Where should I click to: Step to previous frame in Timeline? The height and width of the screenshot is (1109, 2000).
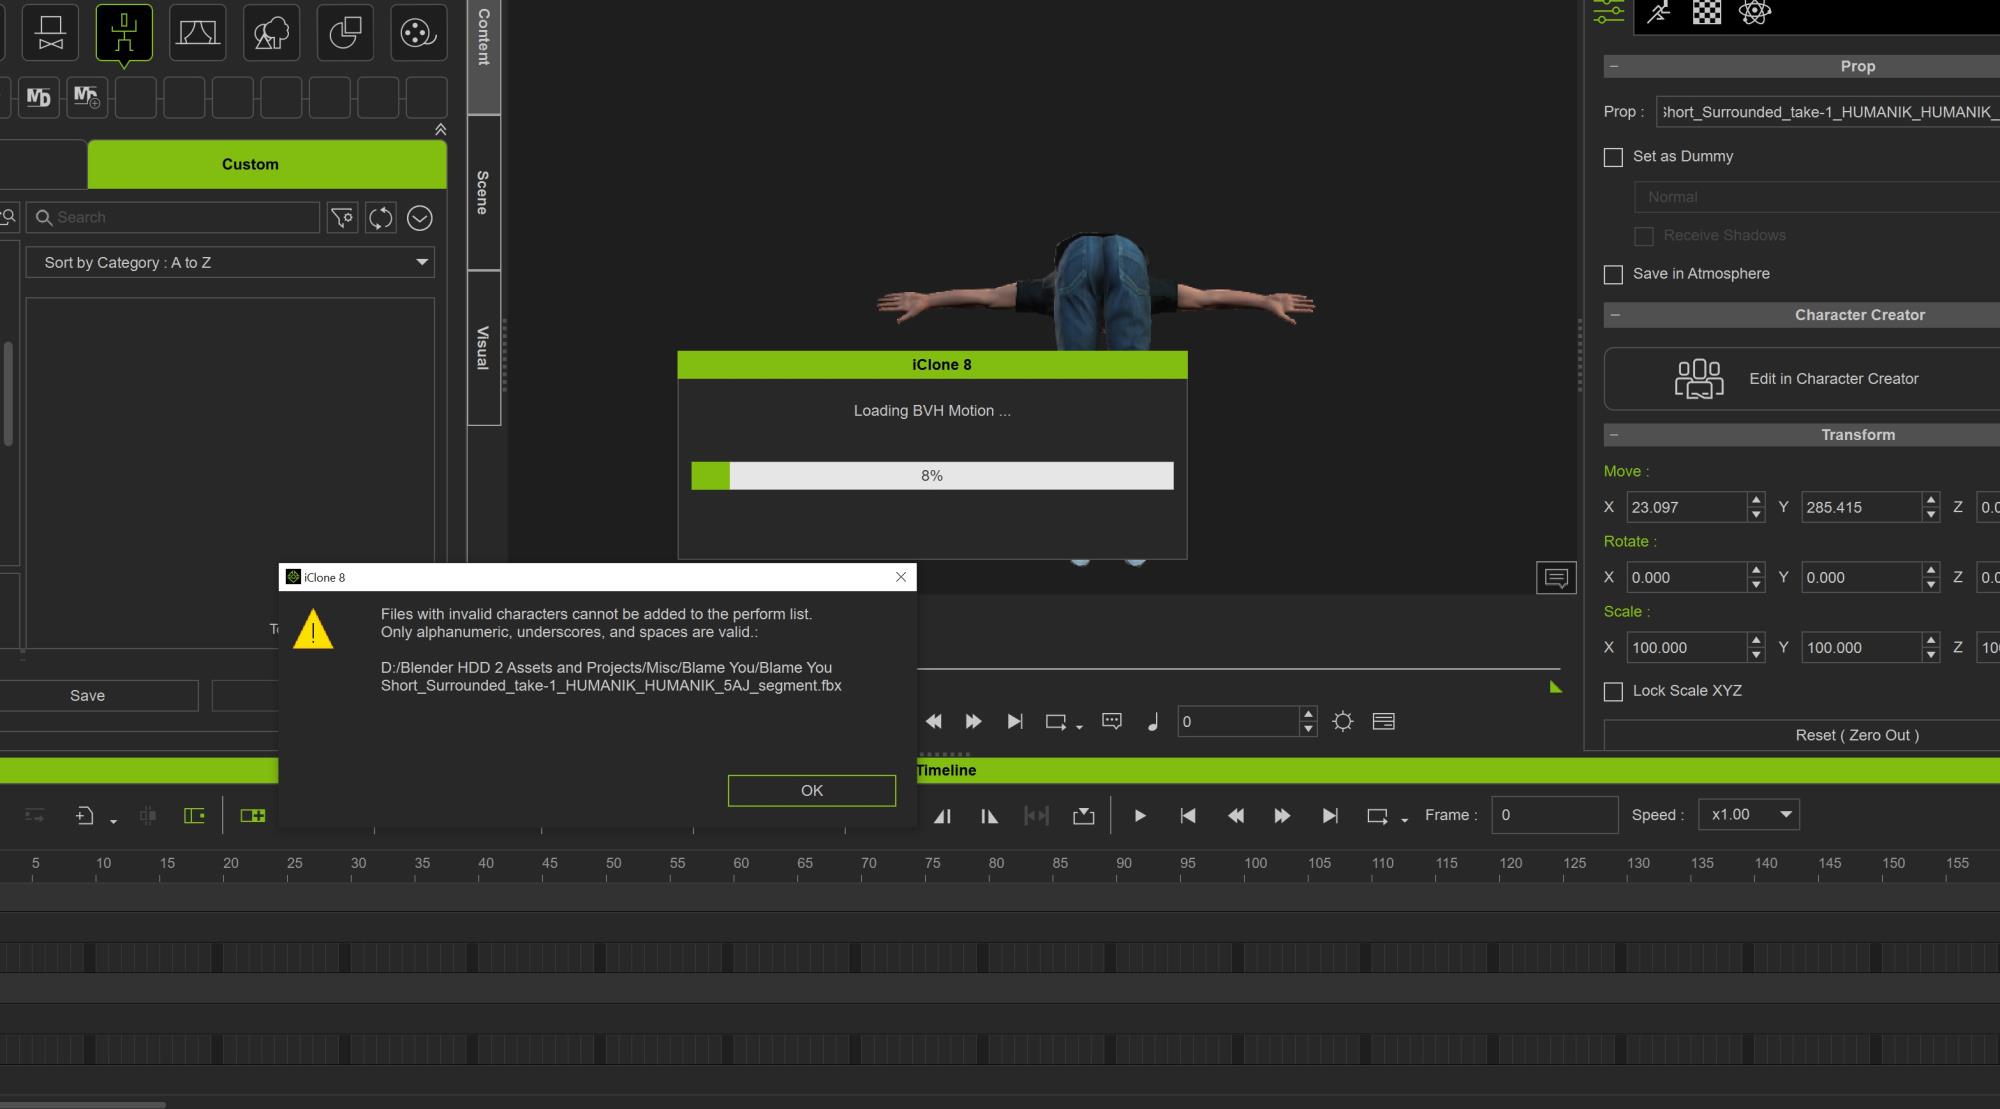click(x=1236, y=815)
